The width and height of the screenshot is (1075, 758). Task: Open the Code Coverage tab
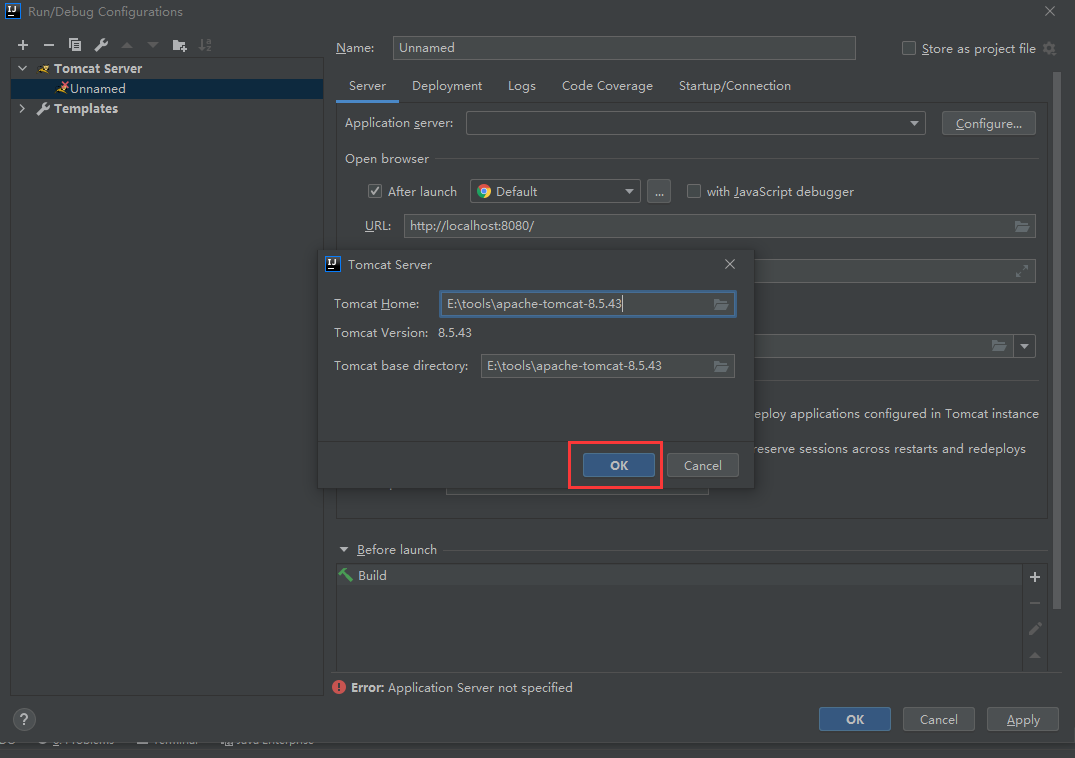click(607, 86)
